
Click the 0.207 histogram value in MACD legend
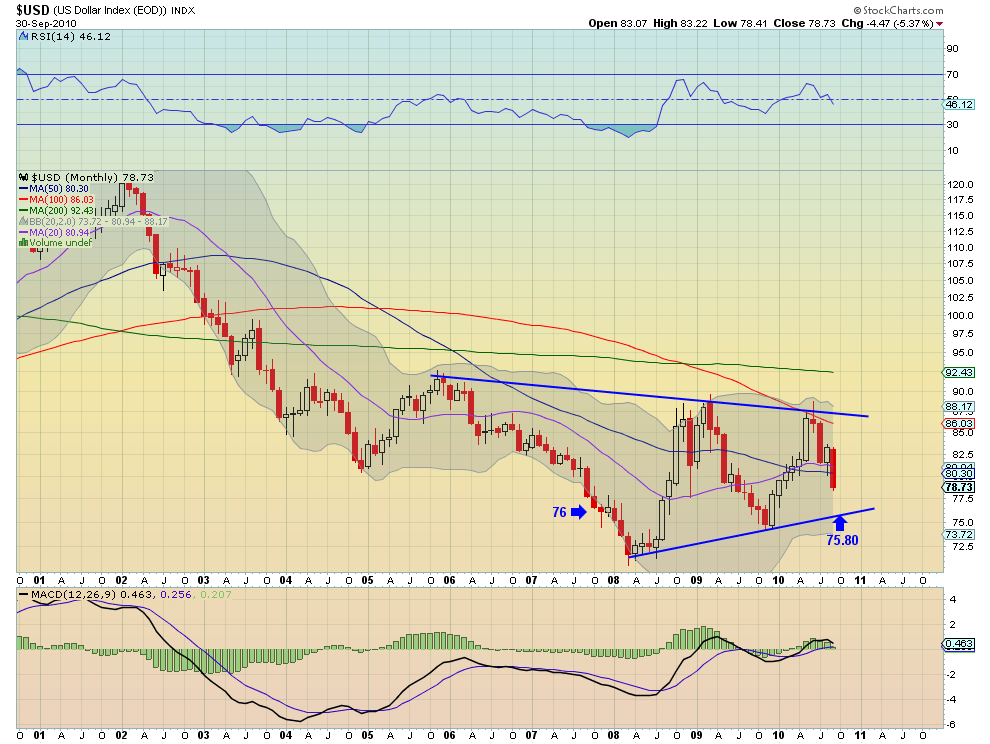click(216, 594)
